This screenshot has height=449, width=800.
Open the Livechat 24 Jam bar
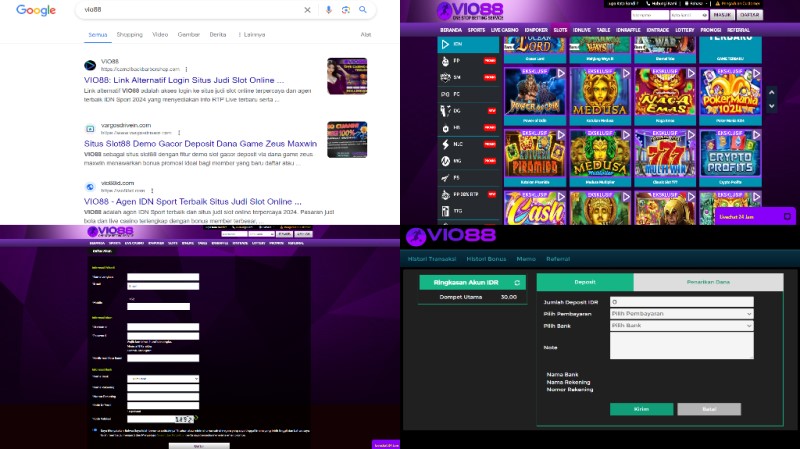coord(755,216)
